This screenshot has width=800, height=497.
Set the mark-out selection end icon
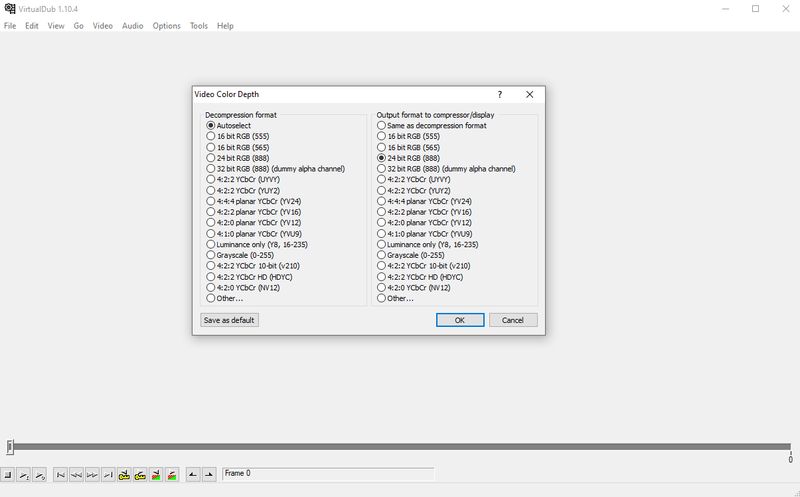pos(209,474)
